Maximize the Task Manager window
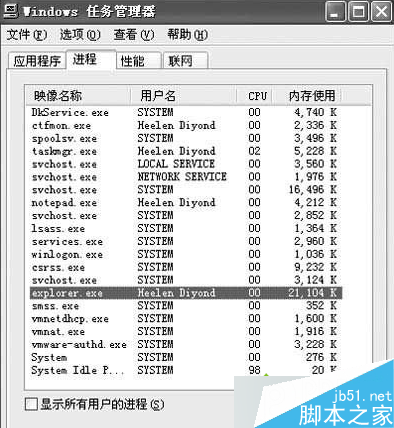The height and width of the screenshot is (428, 394). tap(358, 11)
